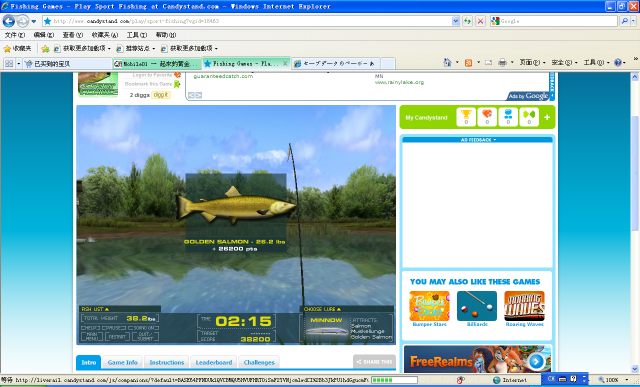Open the 推荐站点 favorites link

pyautogui.click(x=136, y=49)
